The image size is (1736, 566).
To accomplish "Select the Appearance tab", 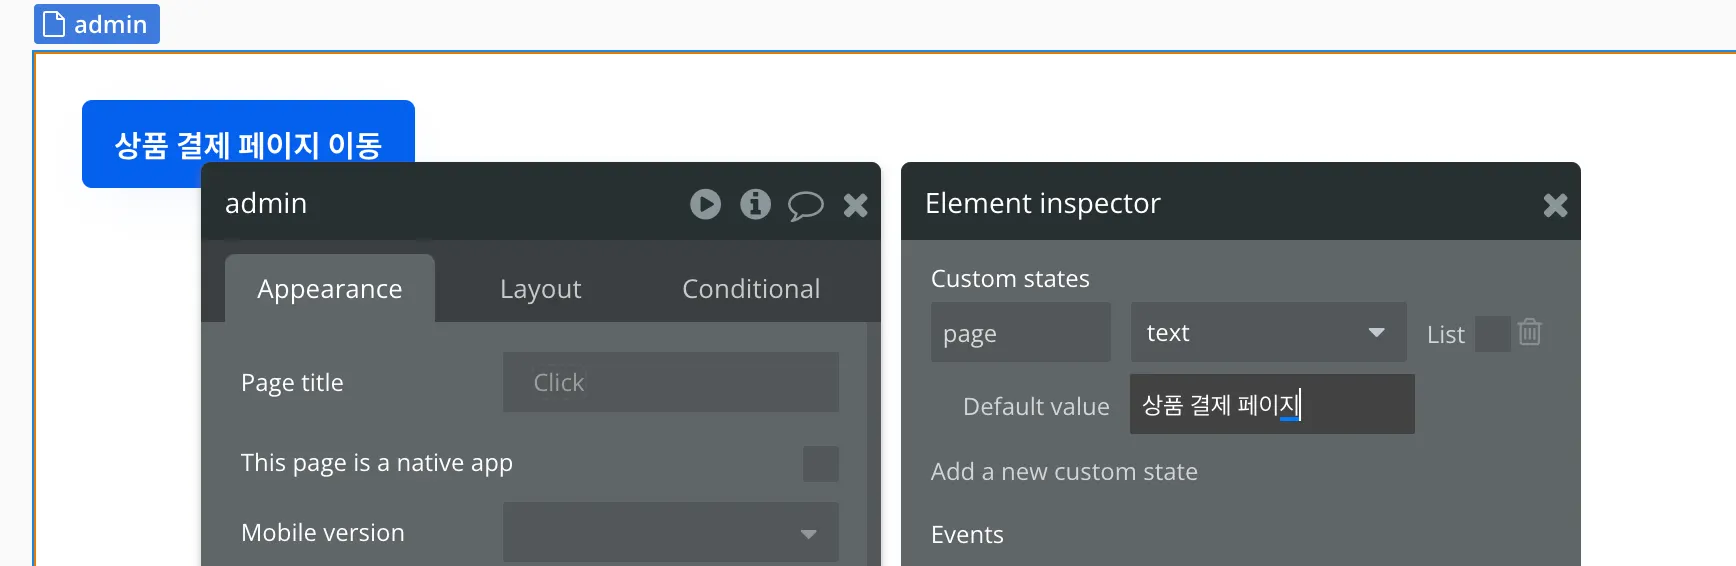I will coord(329,289).
